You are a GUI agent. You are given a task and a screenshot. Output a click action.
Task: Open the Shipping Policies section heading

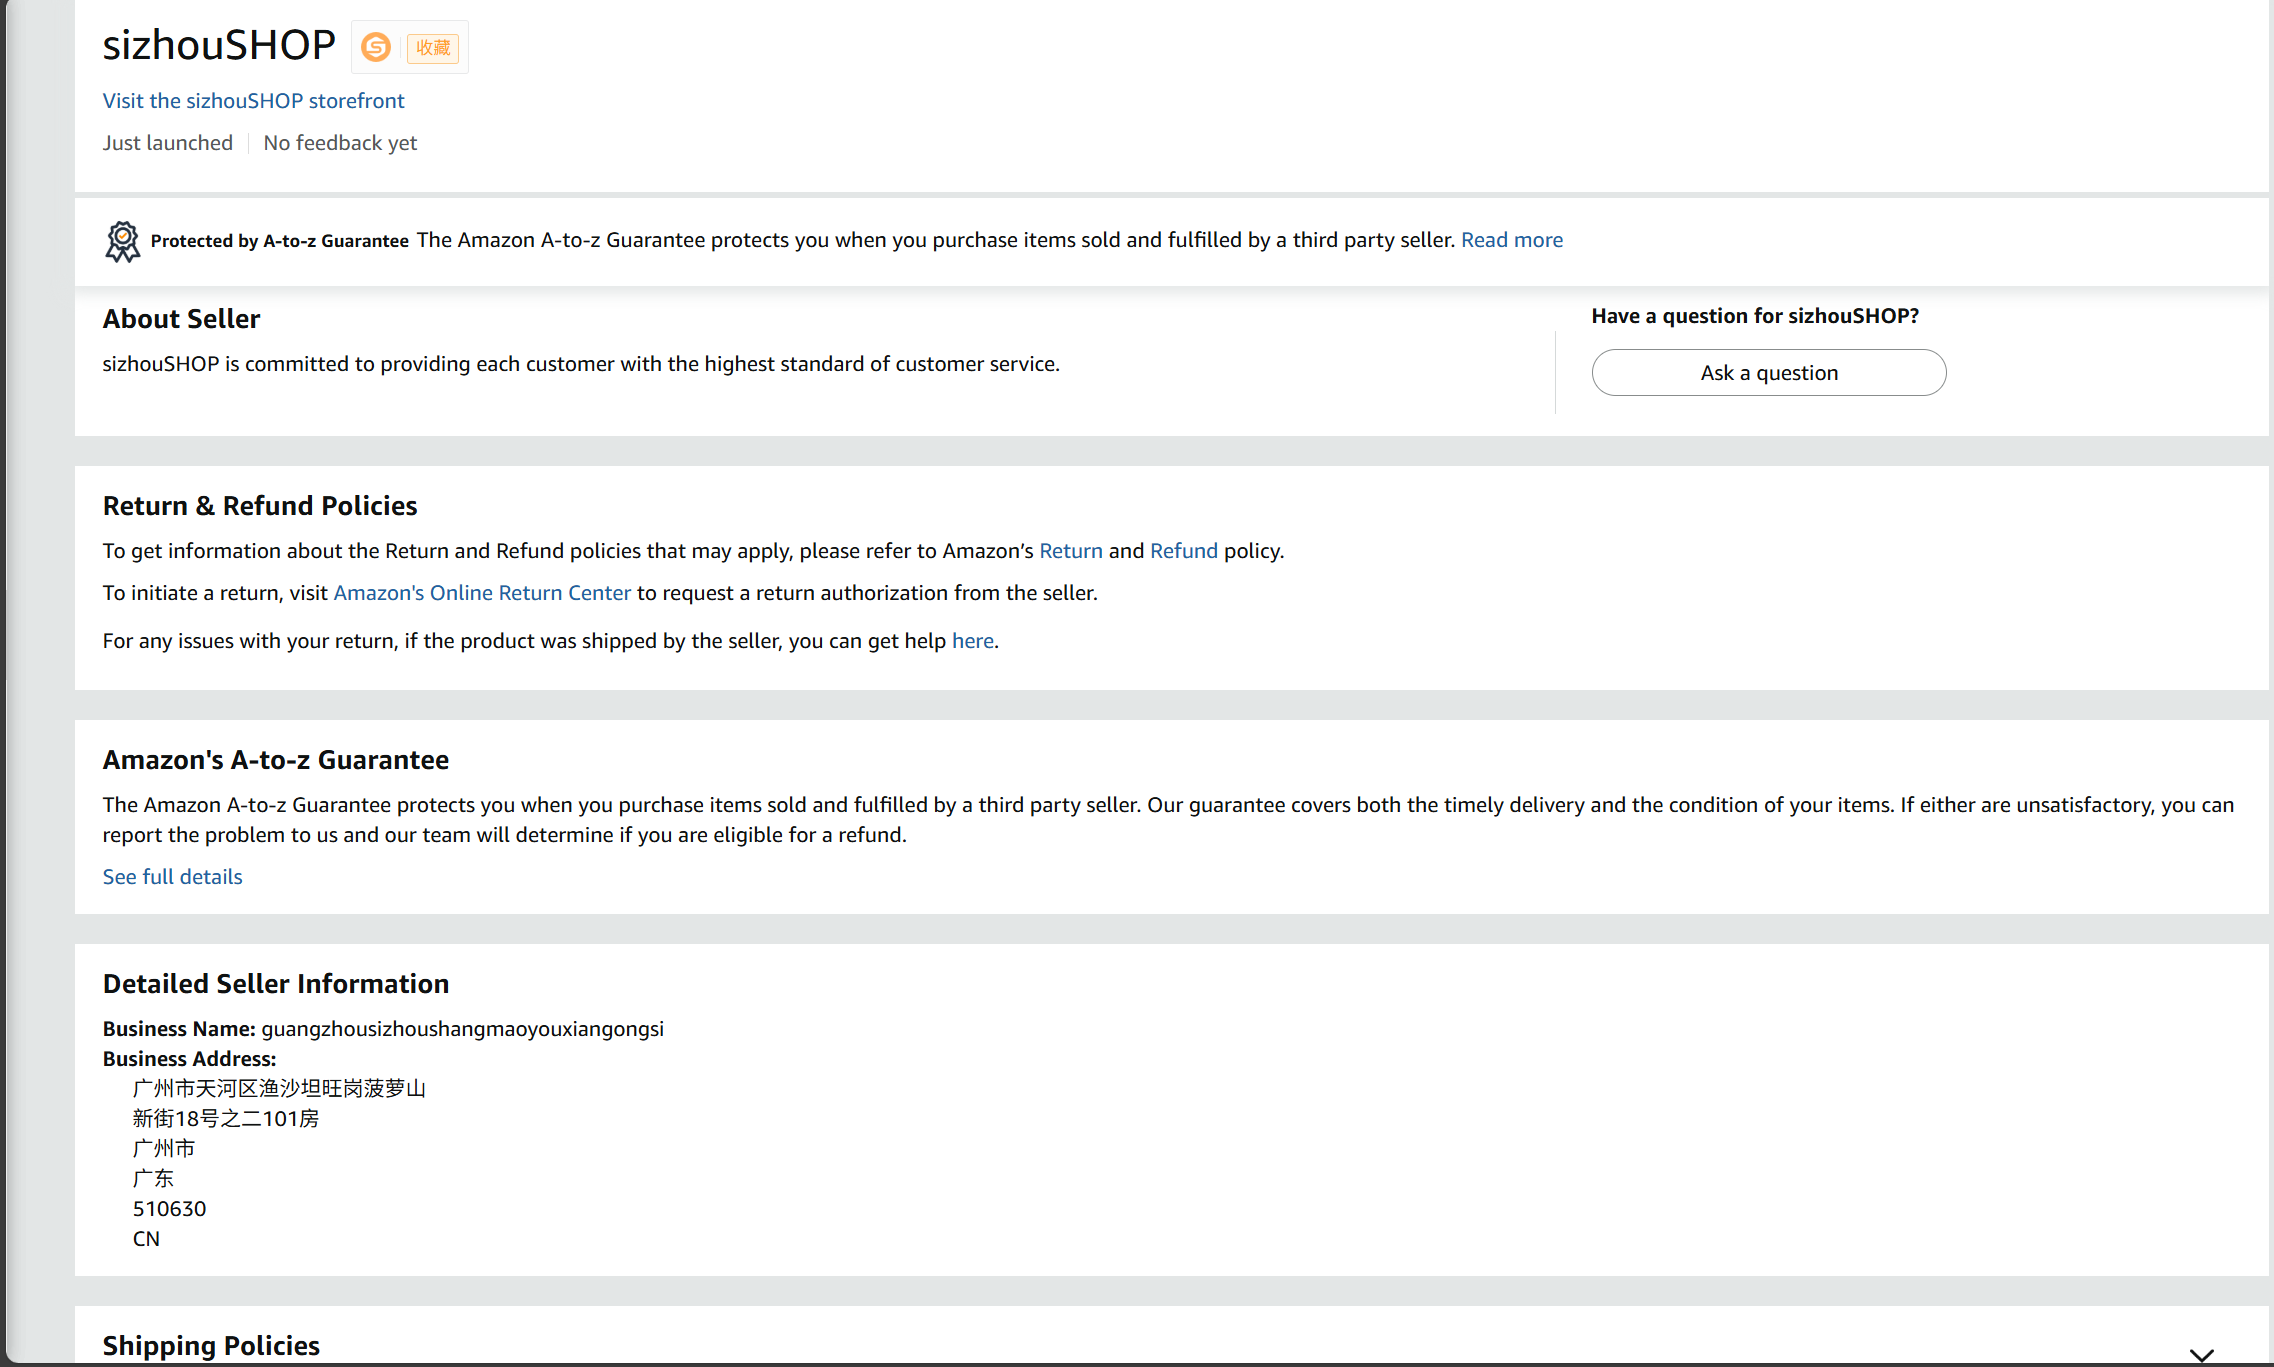tap(211, 1345)
